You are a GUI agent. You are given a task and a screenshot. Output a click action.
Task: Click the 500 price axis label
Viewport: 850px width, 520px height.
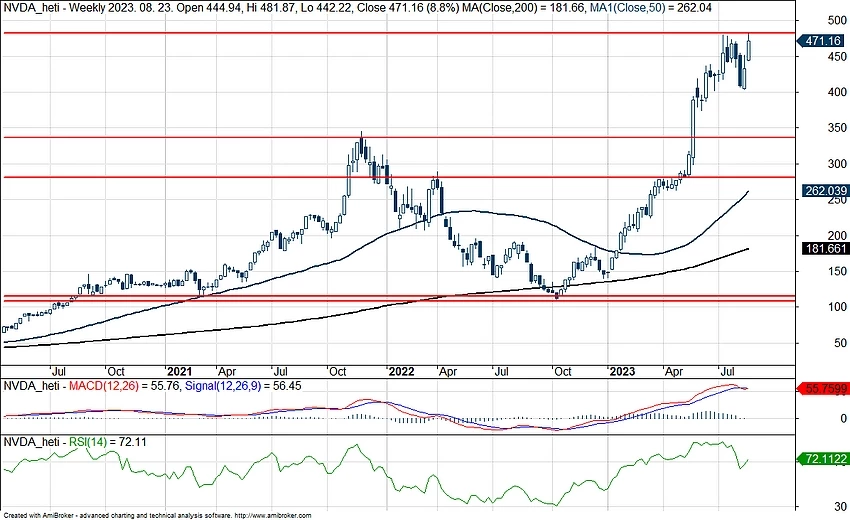pos(837,21)
